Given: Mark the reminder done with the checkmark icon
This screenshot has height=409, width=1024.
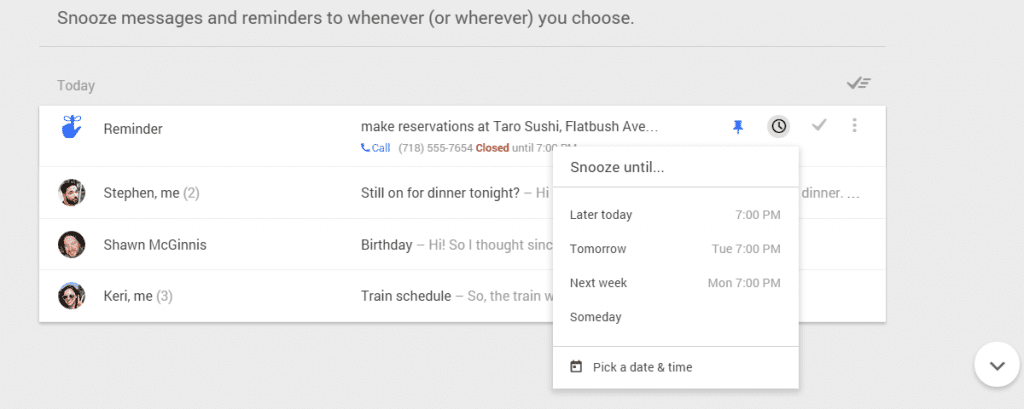Looking at the screenshot, I should point(819,125).
